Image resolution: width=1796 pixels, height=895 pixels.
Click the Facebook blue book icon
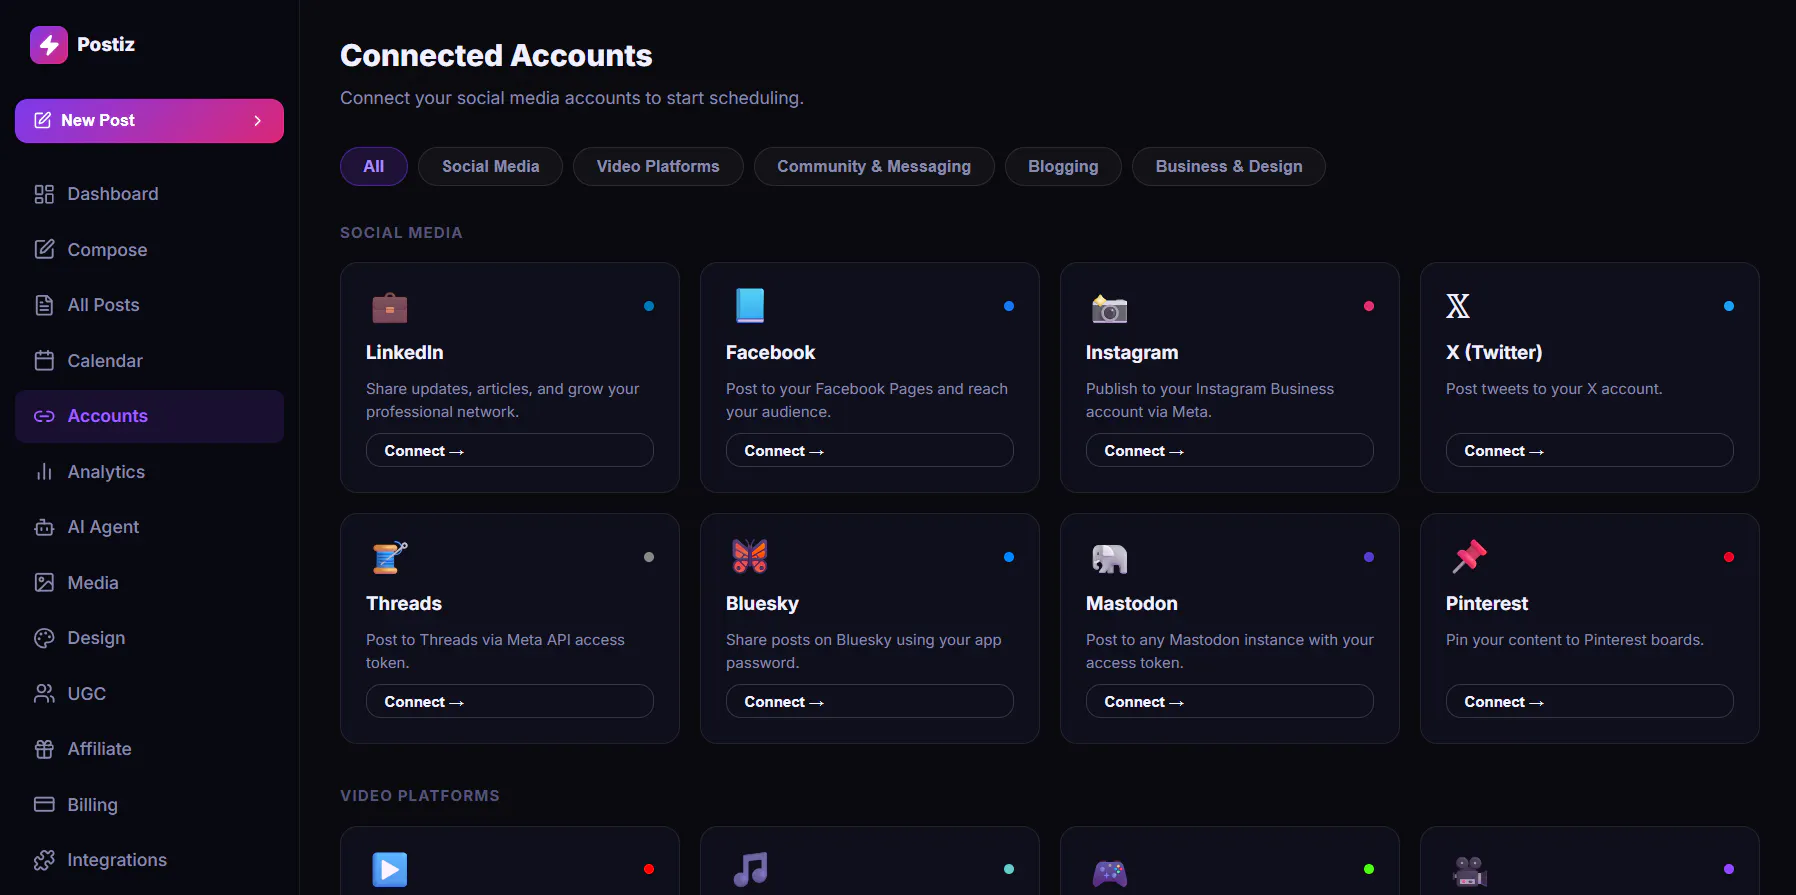pyautogui.click(x=750, y=306)
